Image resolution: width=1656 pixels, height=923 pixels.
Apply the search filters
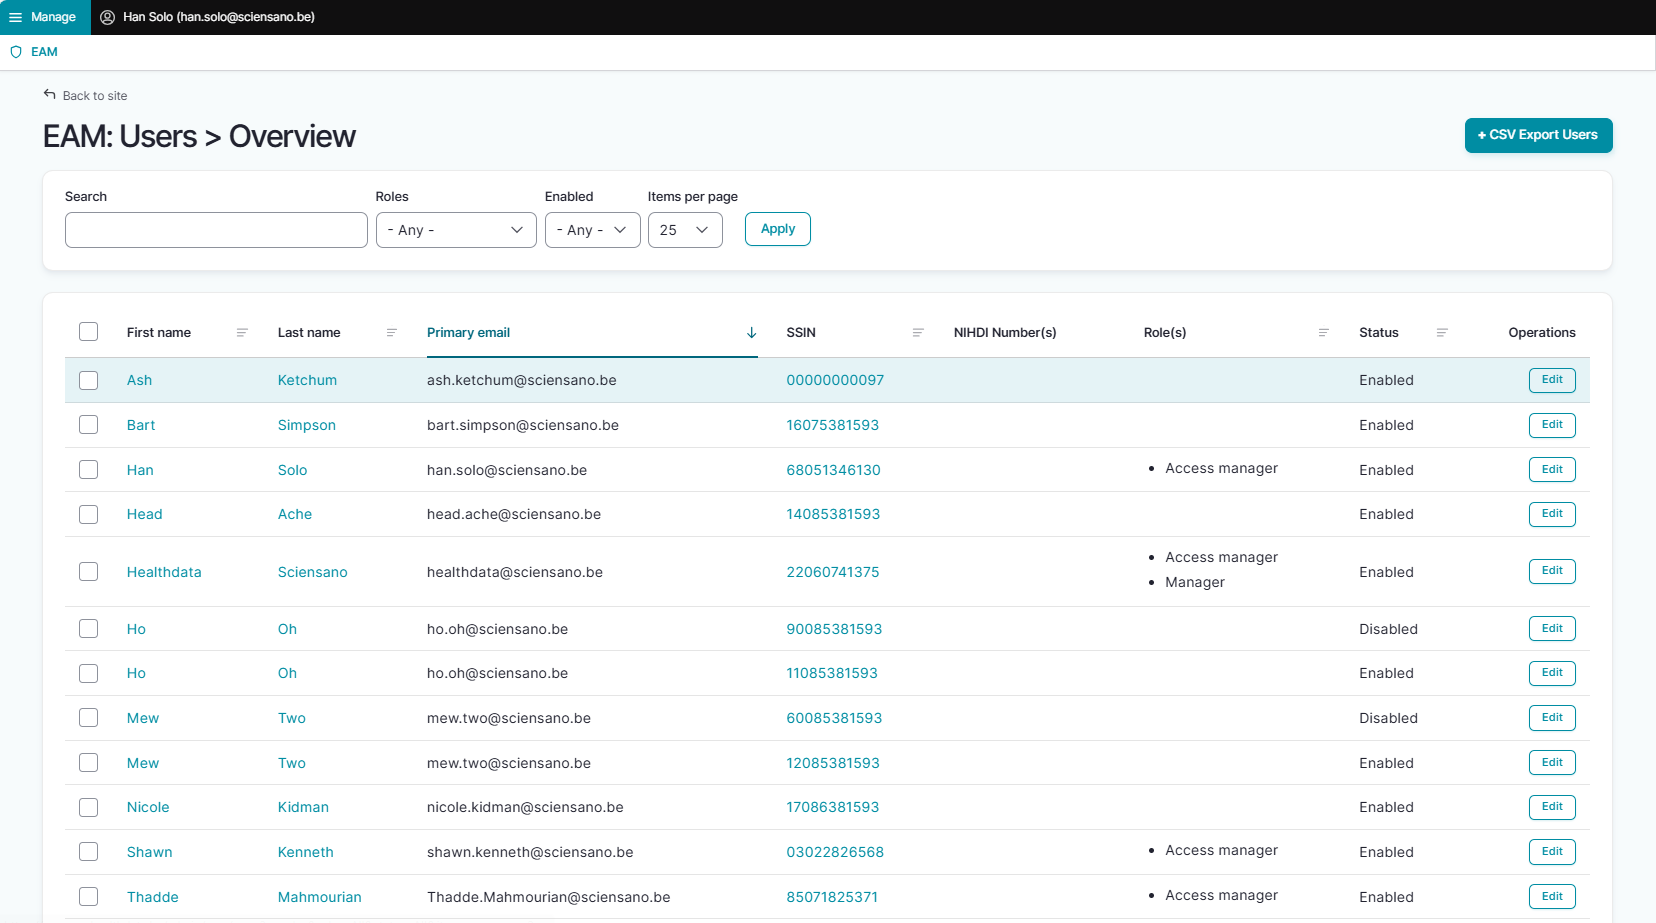[777, 229]
